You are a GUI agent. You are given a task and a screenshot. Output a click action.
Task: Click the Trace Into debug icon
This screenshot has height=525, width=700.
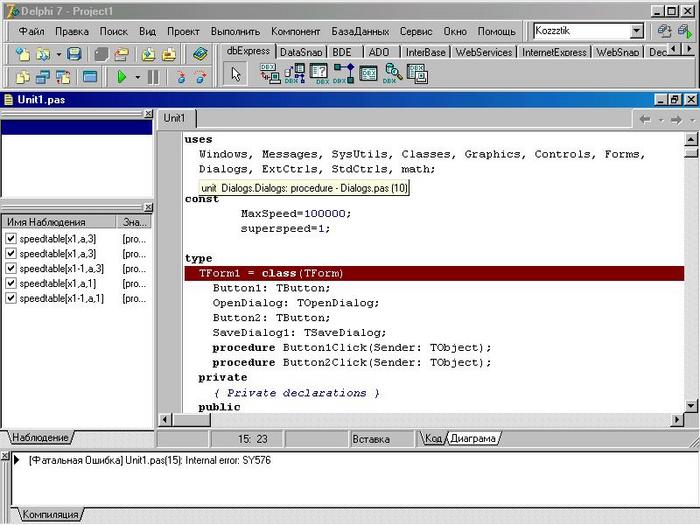tap(181, 77)
